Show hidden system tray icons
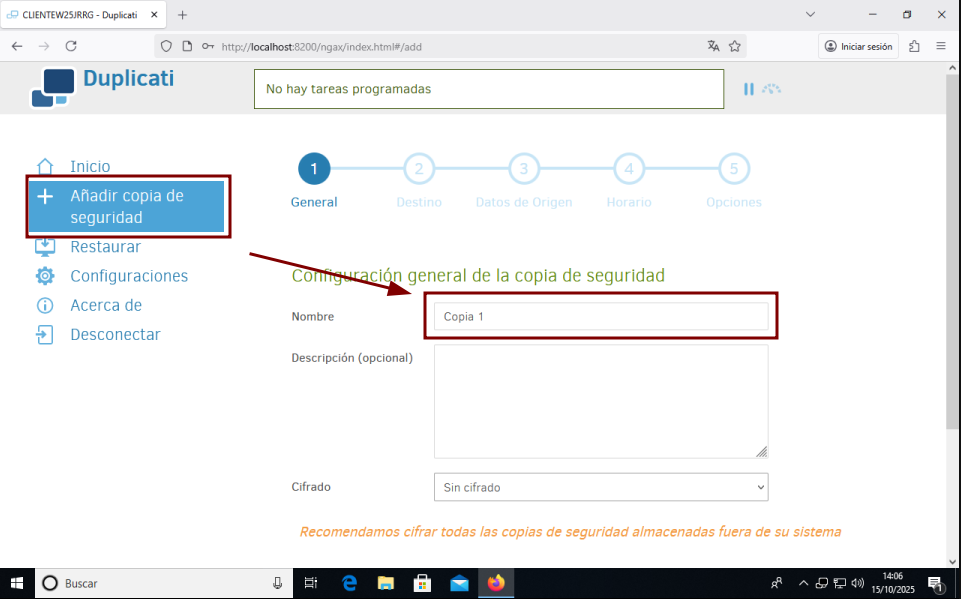Screen dimensions: 961x599 (x=803, y=583)
